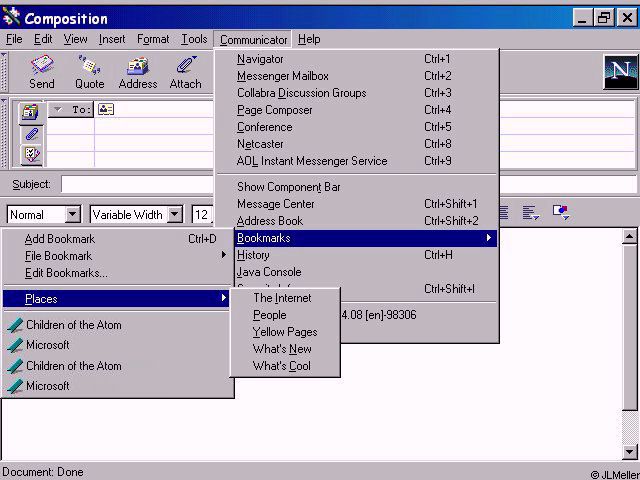Select Show Component Bar

pos(357,187)
